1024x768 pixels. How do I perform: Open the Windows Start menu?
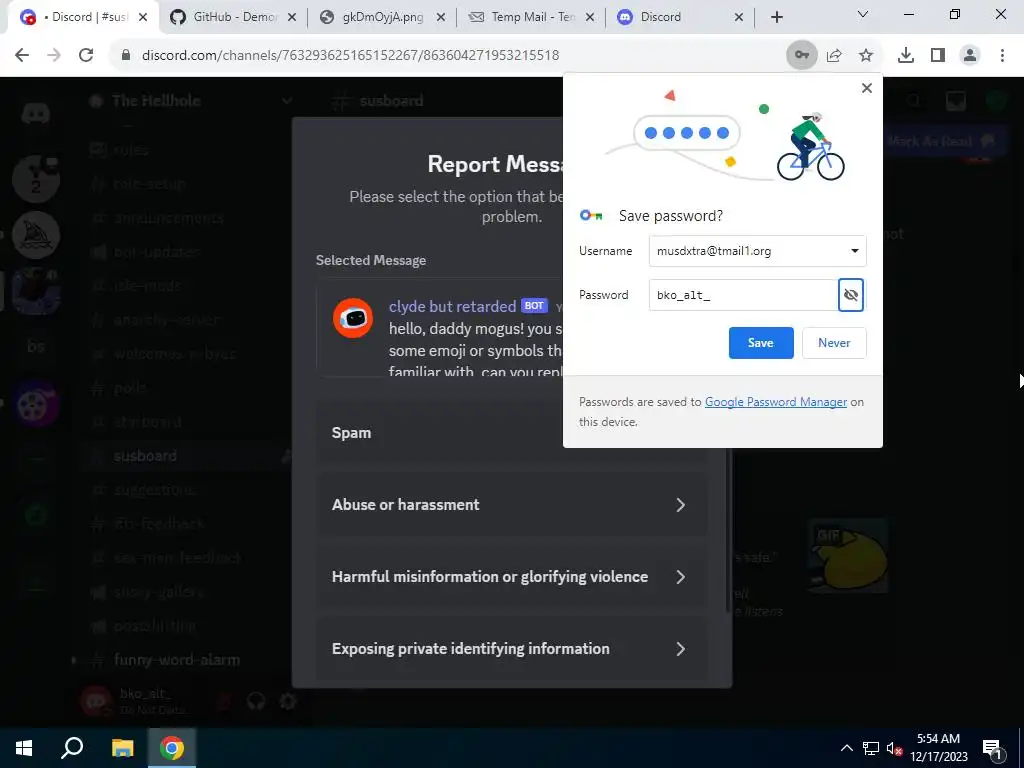24,748
